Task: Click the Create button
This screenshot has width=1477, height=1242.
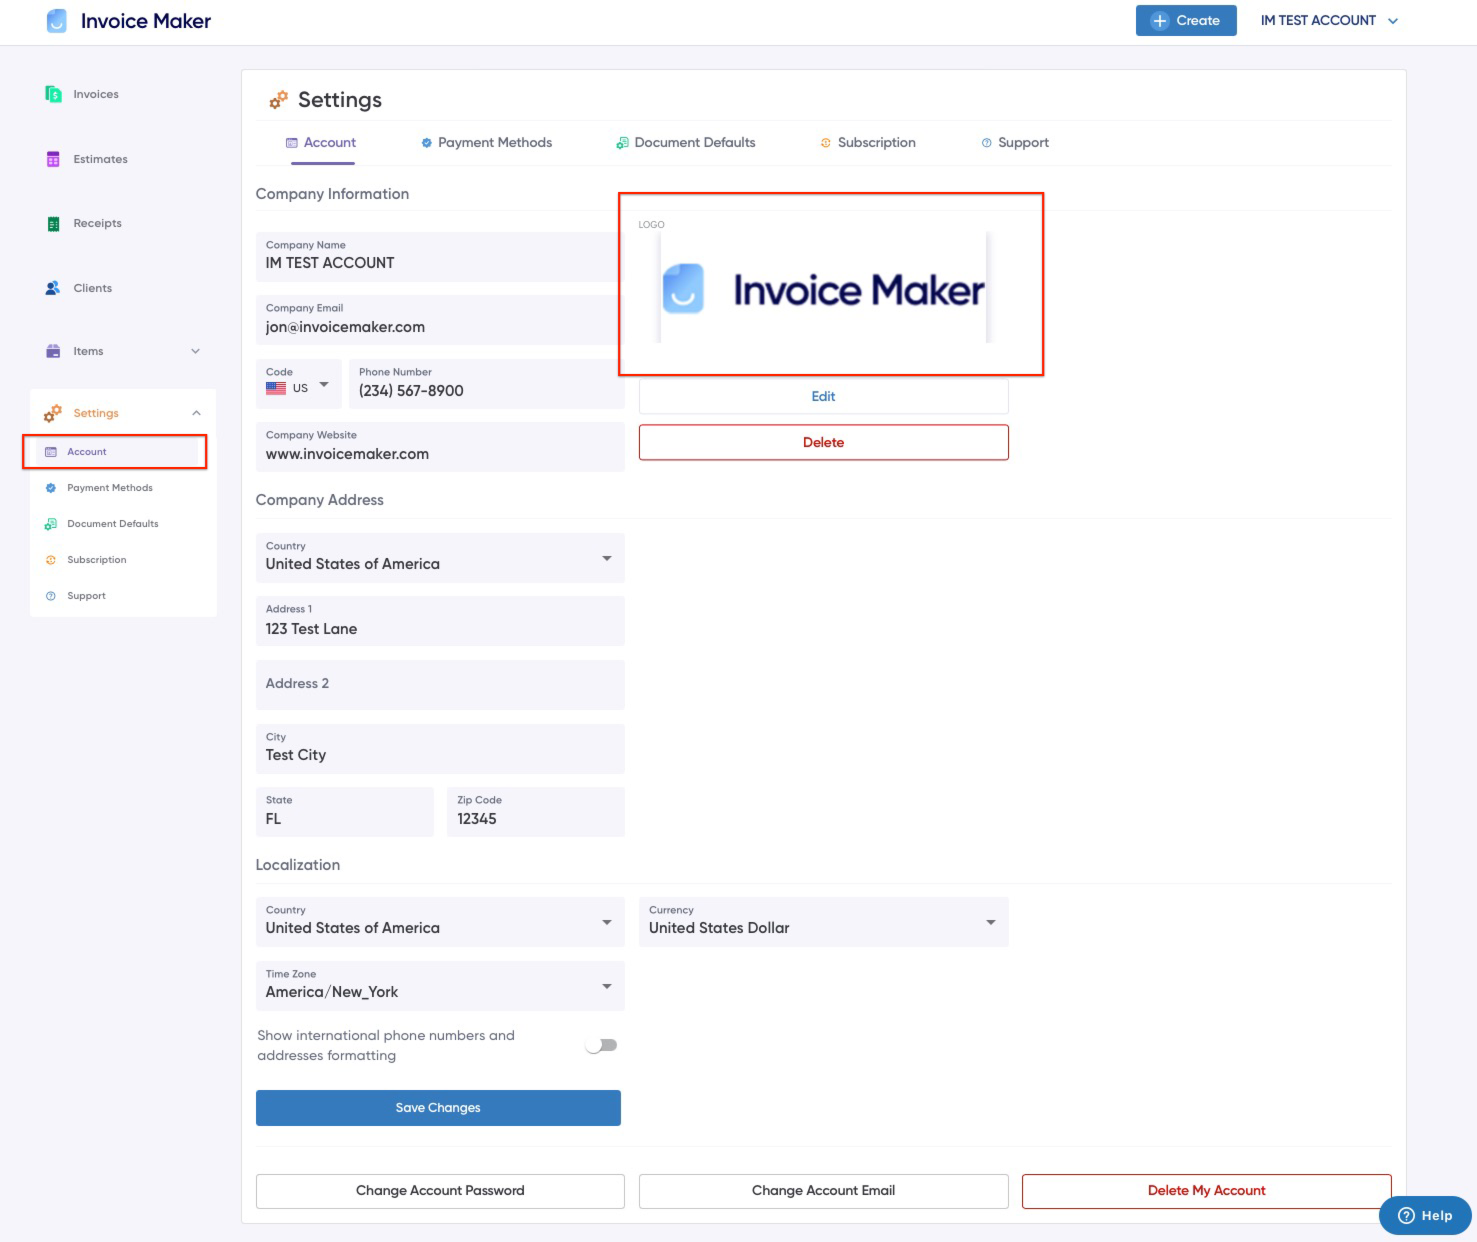Action: [x=1186, y=21]
